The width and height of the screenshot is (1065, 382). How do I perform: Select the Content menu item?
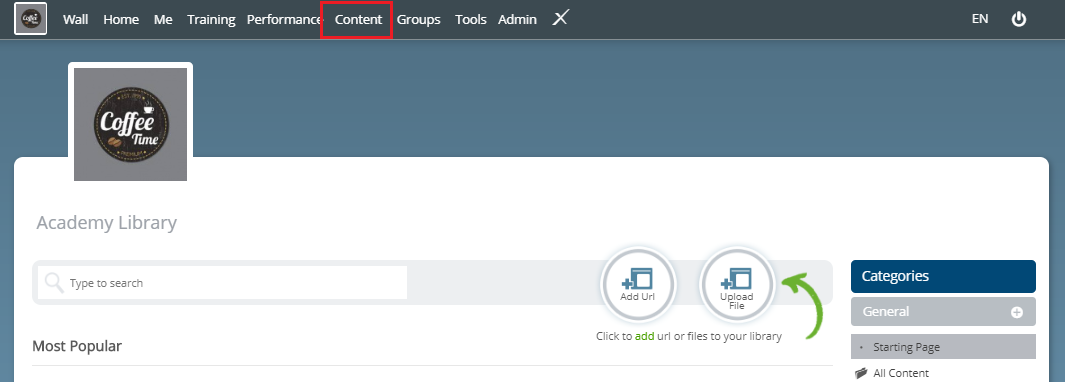point(358,20)
